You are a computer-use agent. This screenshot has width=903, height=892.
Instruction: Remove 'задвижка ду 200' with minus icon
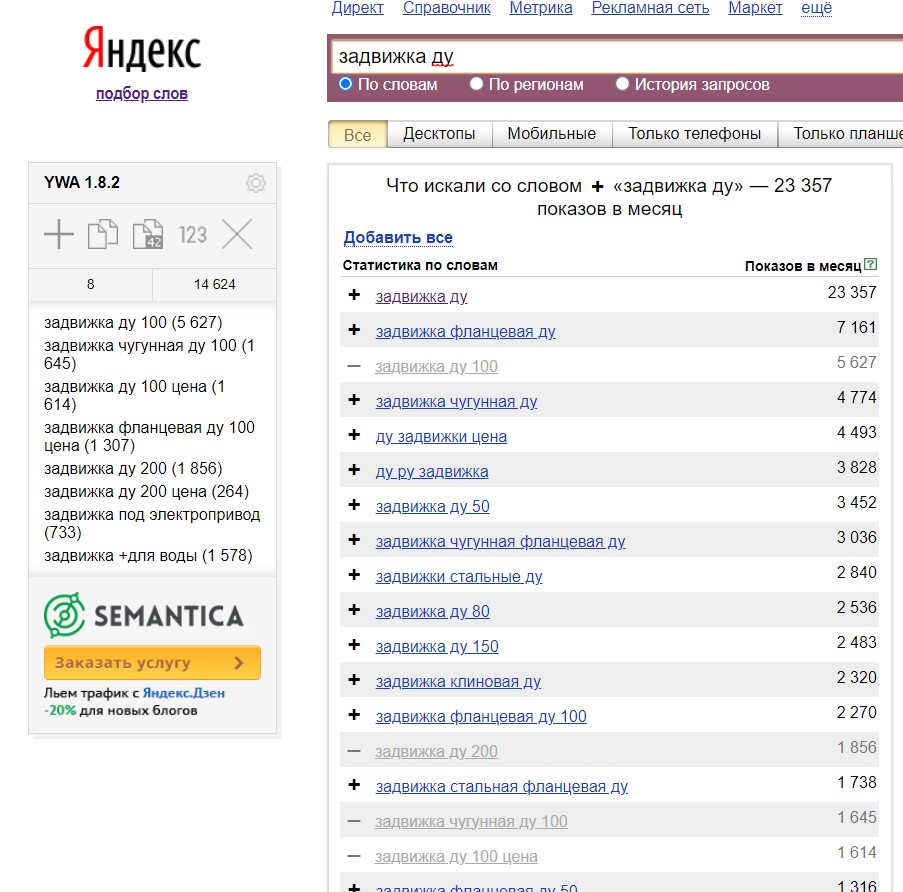354,751
